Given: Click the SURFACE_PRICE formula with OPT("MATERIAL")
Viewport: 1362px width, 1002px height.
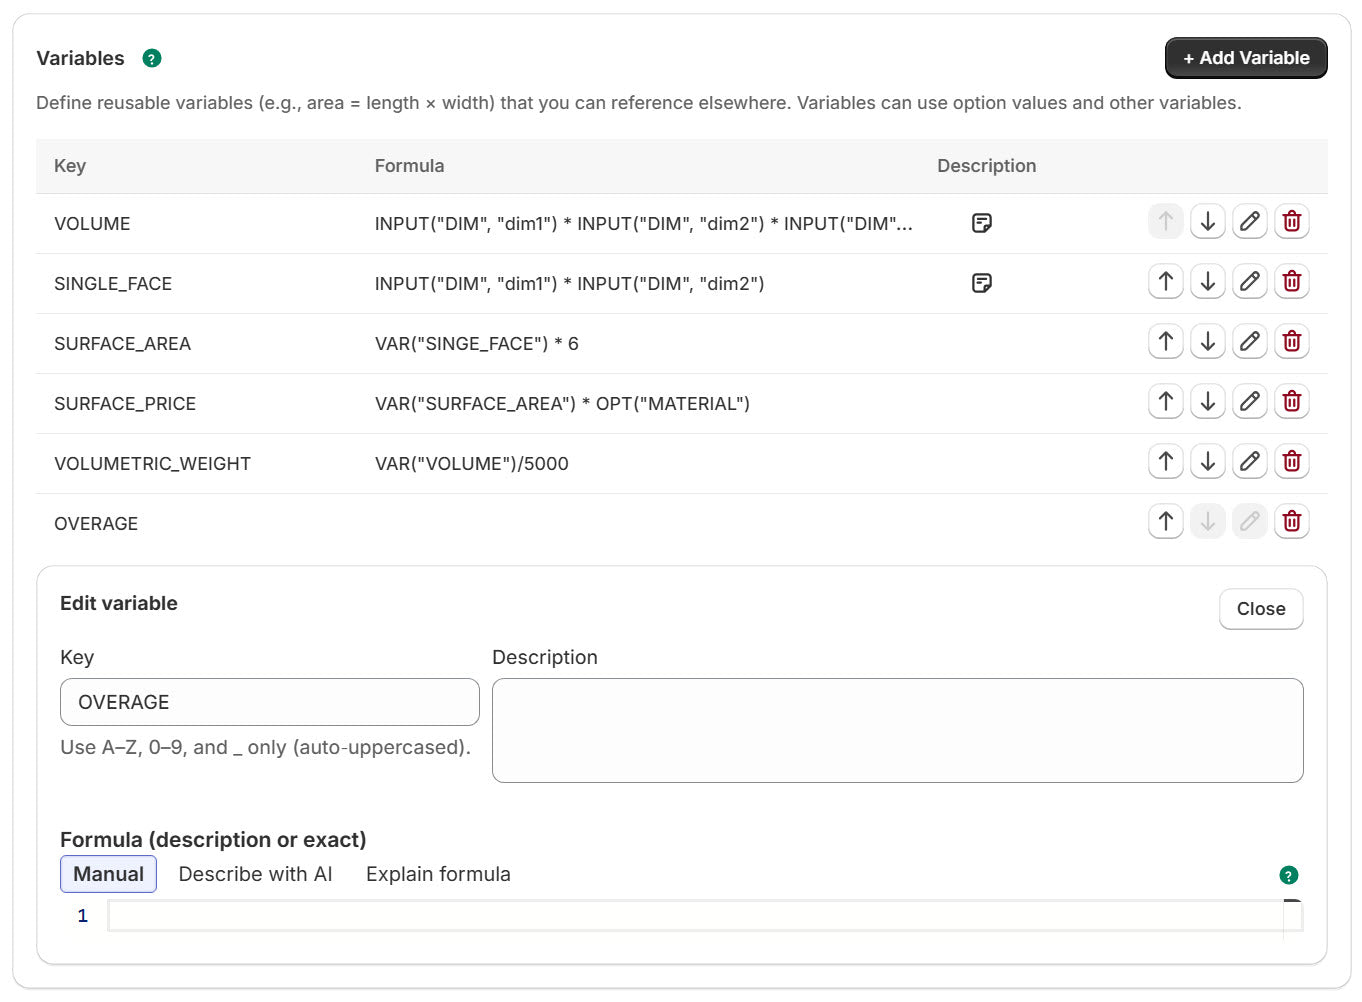Looking at the screenshot, I should [562, 404].
